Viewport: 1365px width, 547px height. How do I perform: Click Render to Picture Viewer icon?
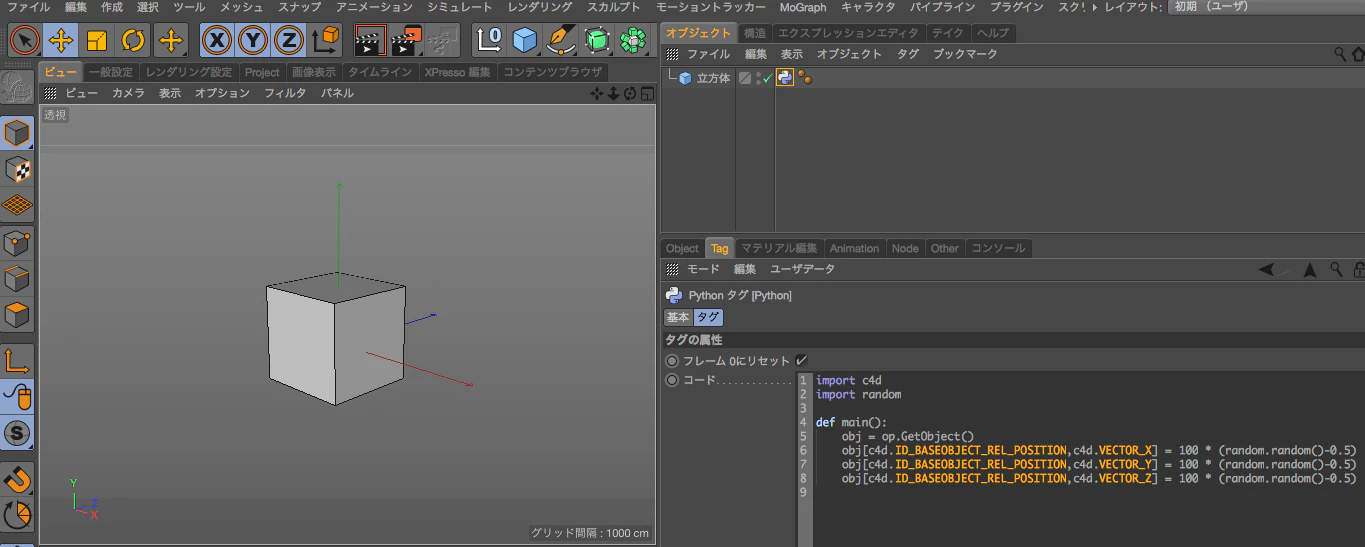tap(406, 40)
